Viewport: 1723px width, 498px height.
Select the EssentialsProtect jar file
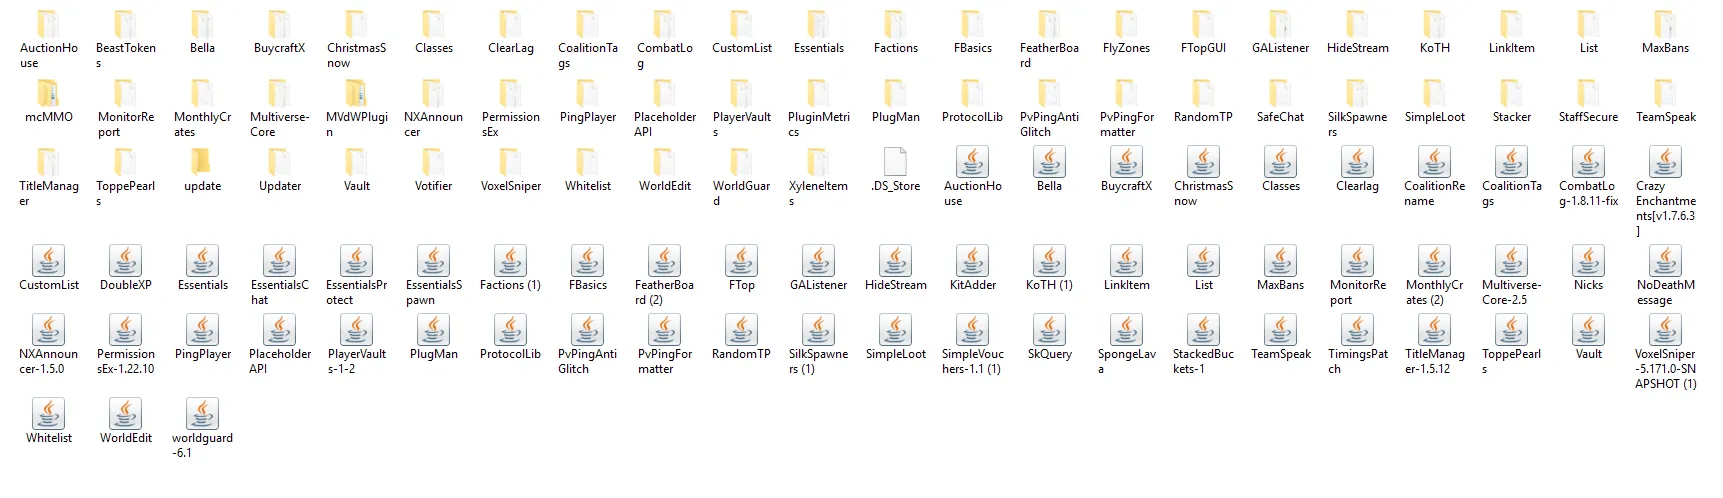[356, 276]
